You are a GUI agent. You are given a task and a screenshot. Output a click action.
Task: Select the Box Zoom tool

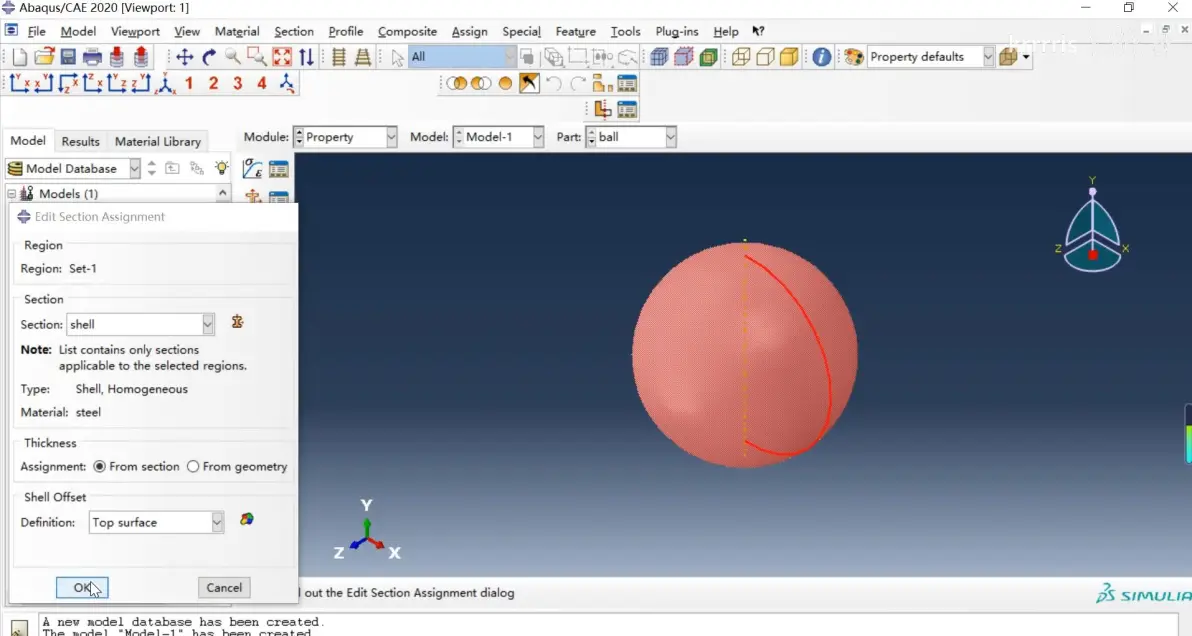(257, 57)
